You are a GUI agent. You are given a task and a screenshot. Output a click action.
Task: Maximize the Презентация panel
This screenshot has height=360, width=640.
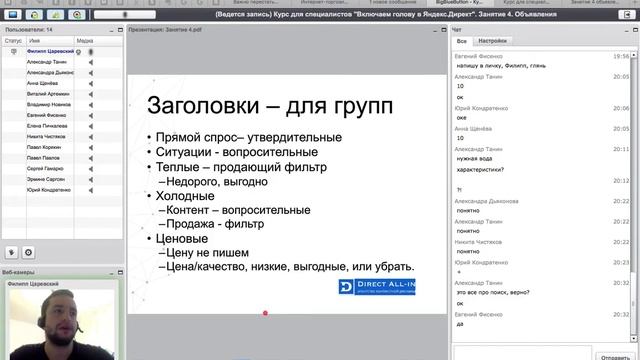tap(444, 30)
